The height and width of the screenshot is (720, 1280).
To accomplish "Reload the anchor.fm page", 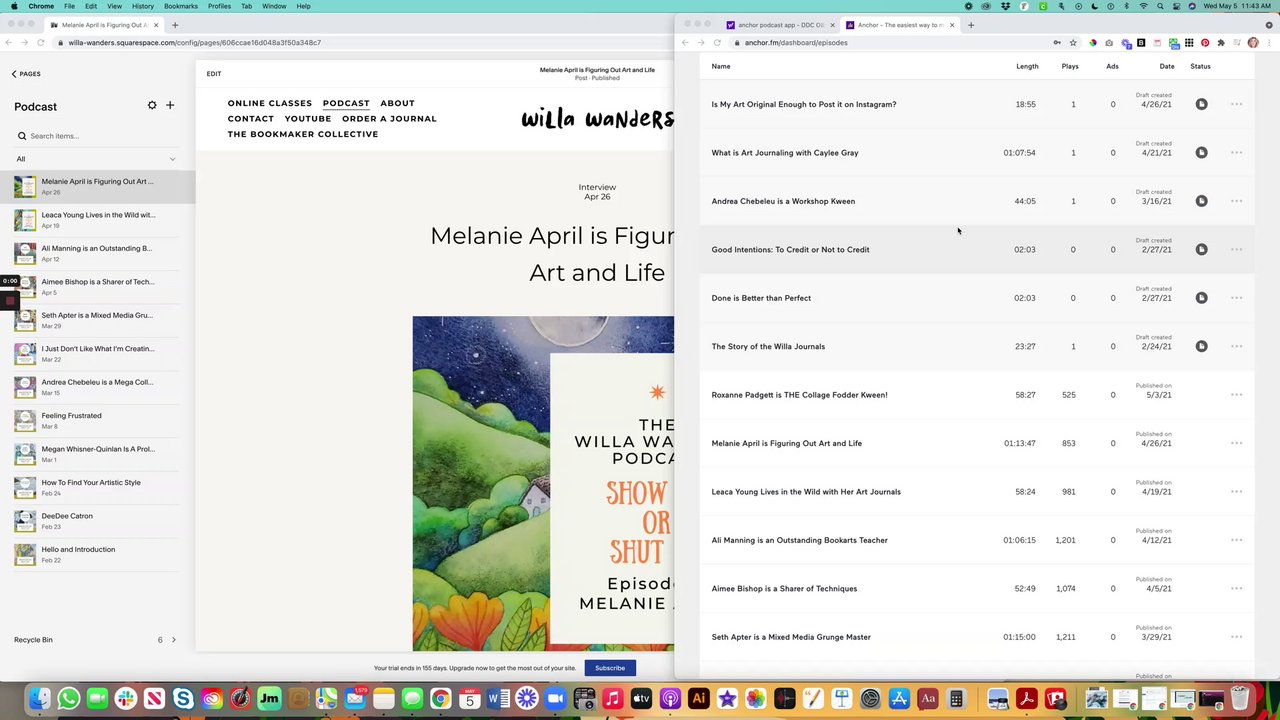I will coord(717,43).
